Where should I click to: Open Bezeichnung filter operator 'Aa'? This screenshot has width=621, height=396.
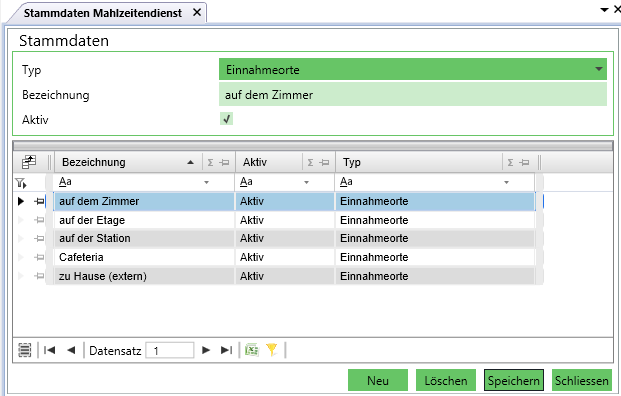(x=65, y=182)
